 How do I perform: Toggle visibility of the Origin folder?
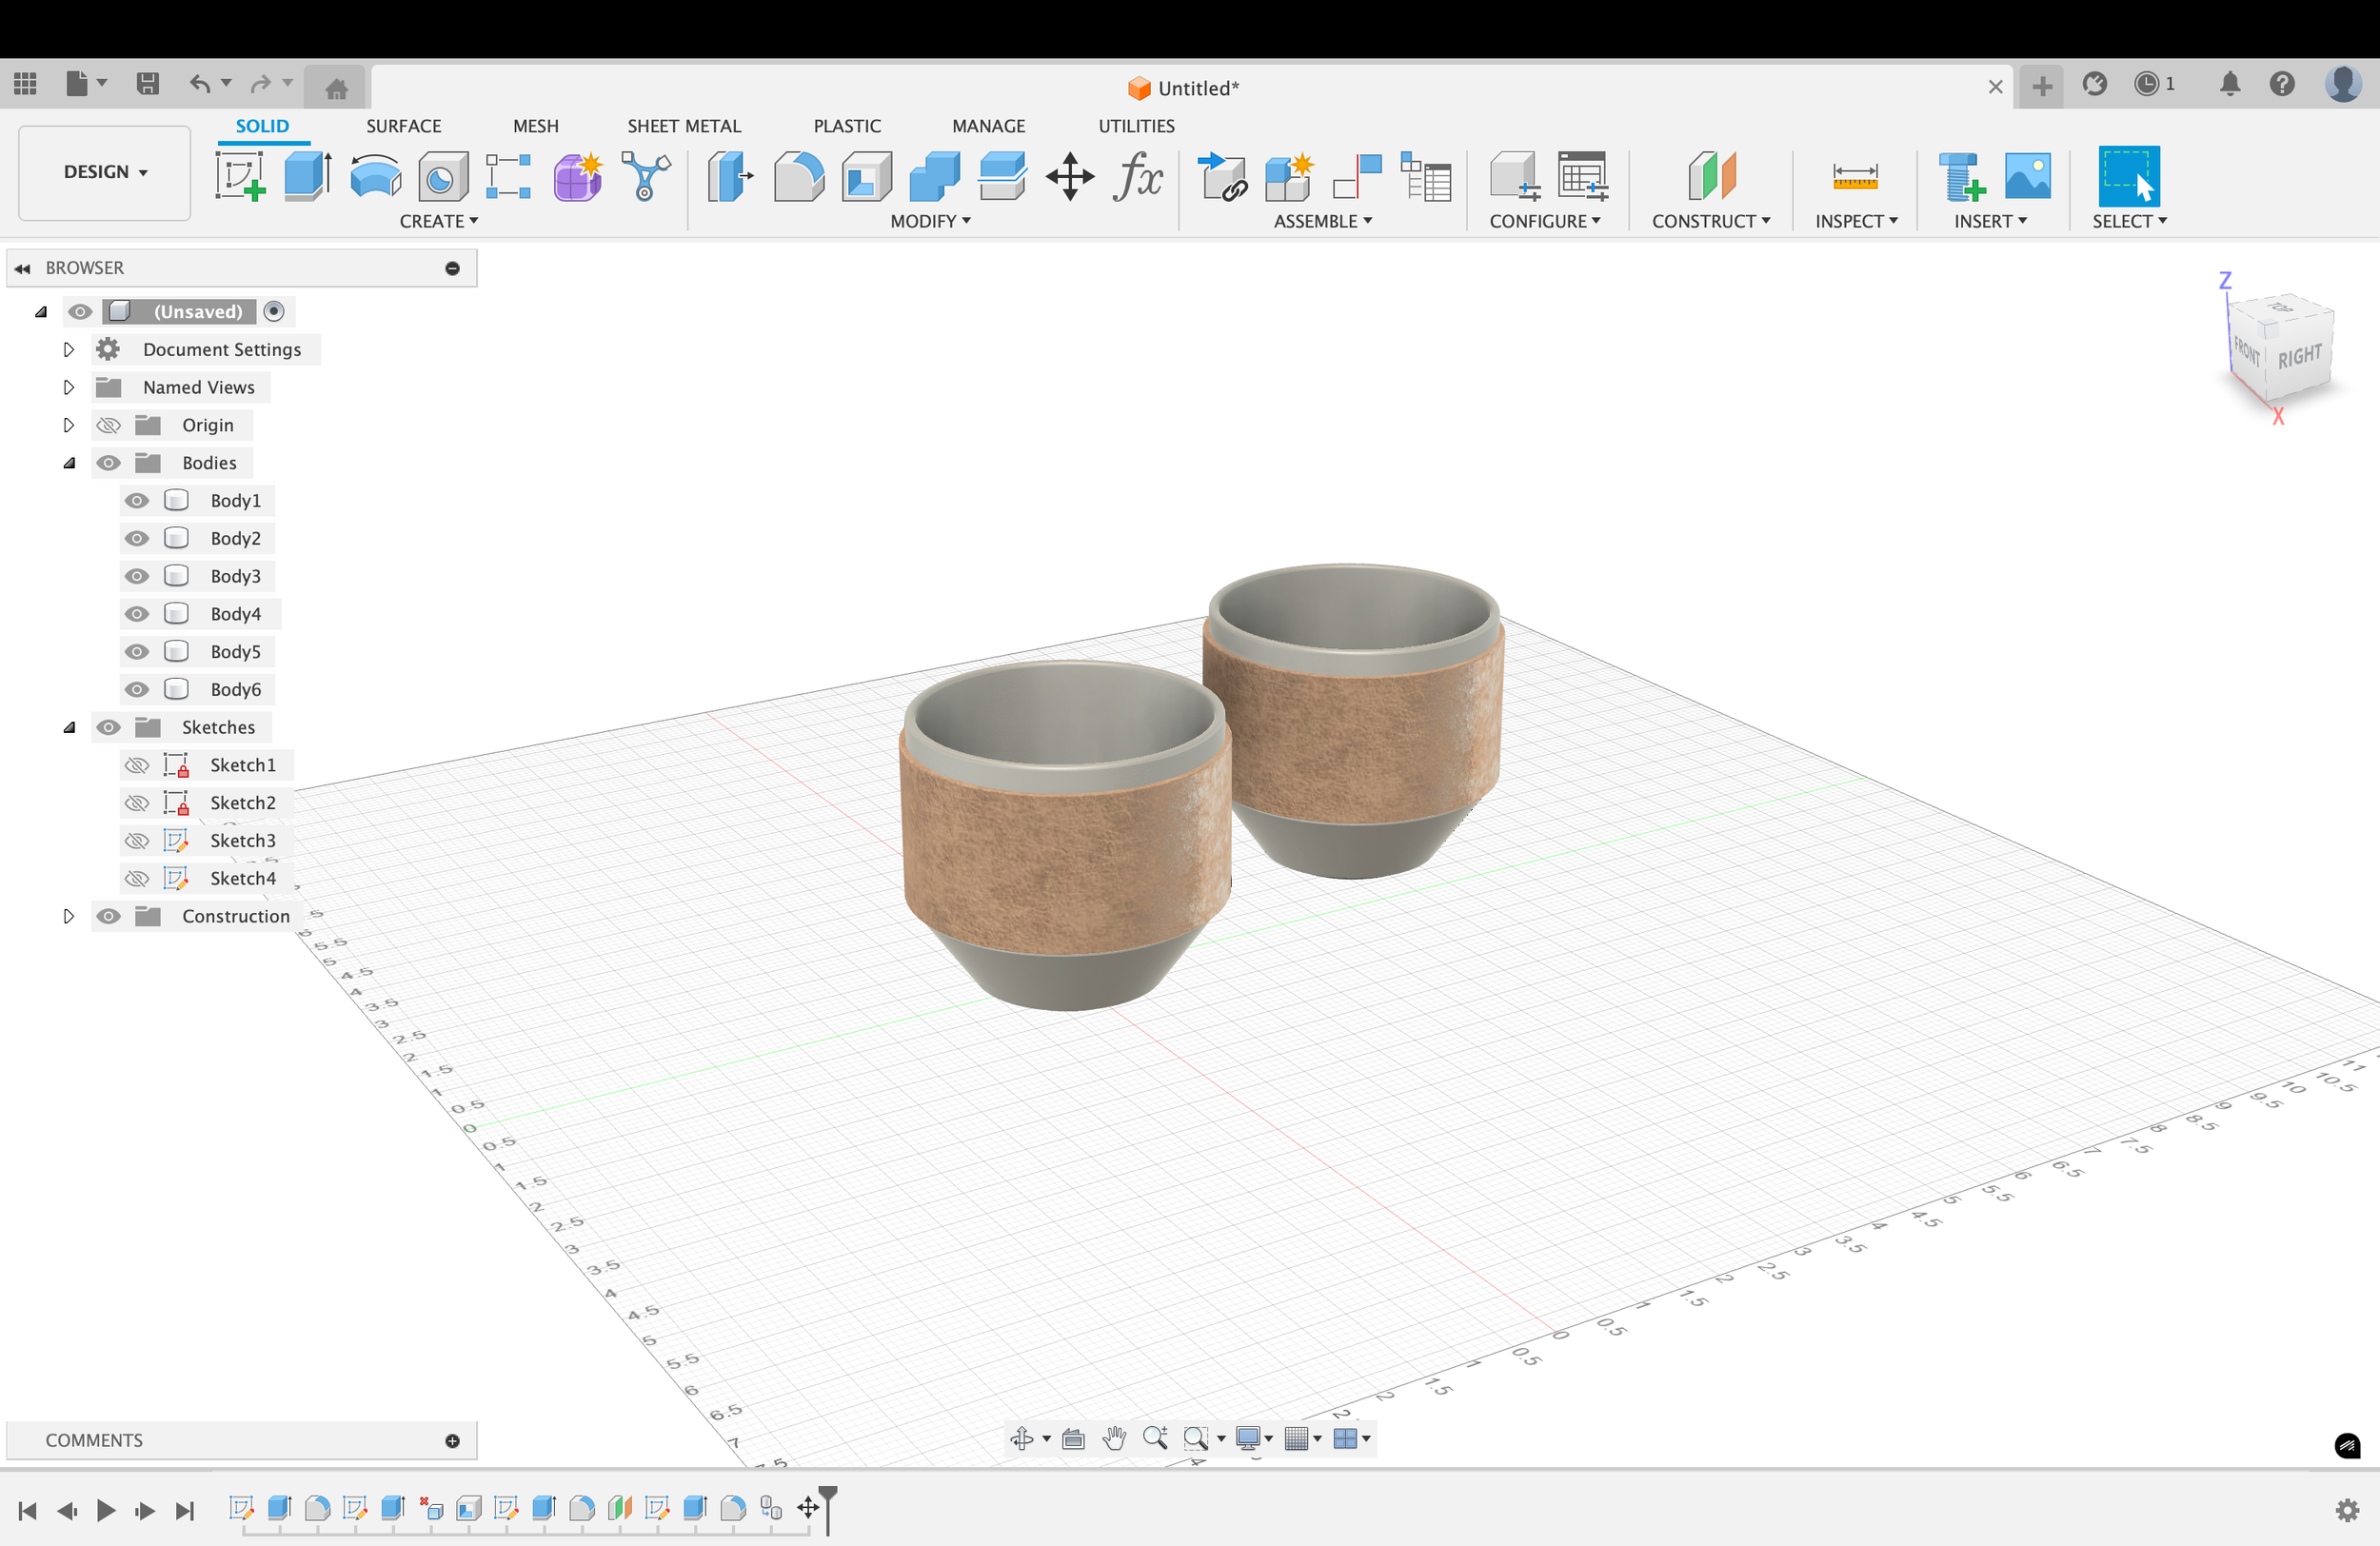tap(108, 425)
